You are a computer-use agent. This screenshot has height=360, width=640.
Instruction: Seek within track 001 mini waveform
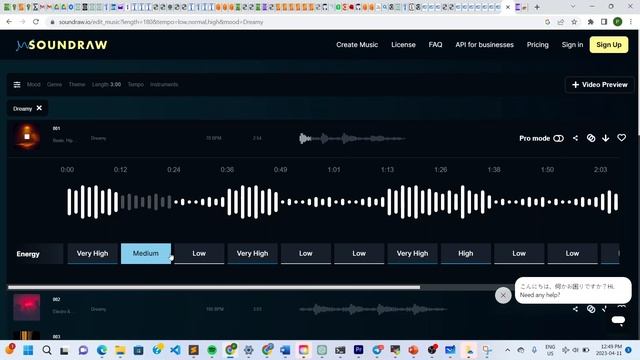pos(352,138)
